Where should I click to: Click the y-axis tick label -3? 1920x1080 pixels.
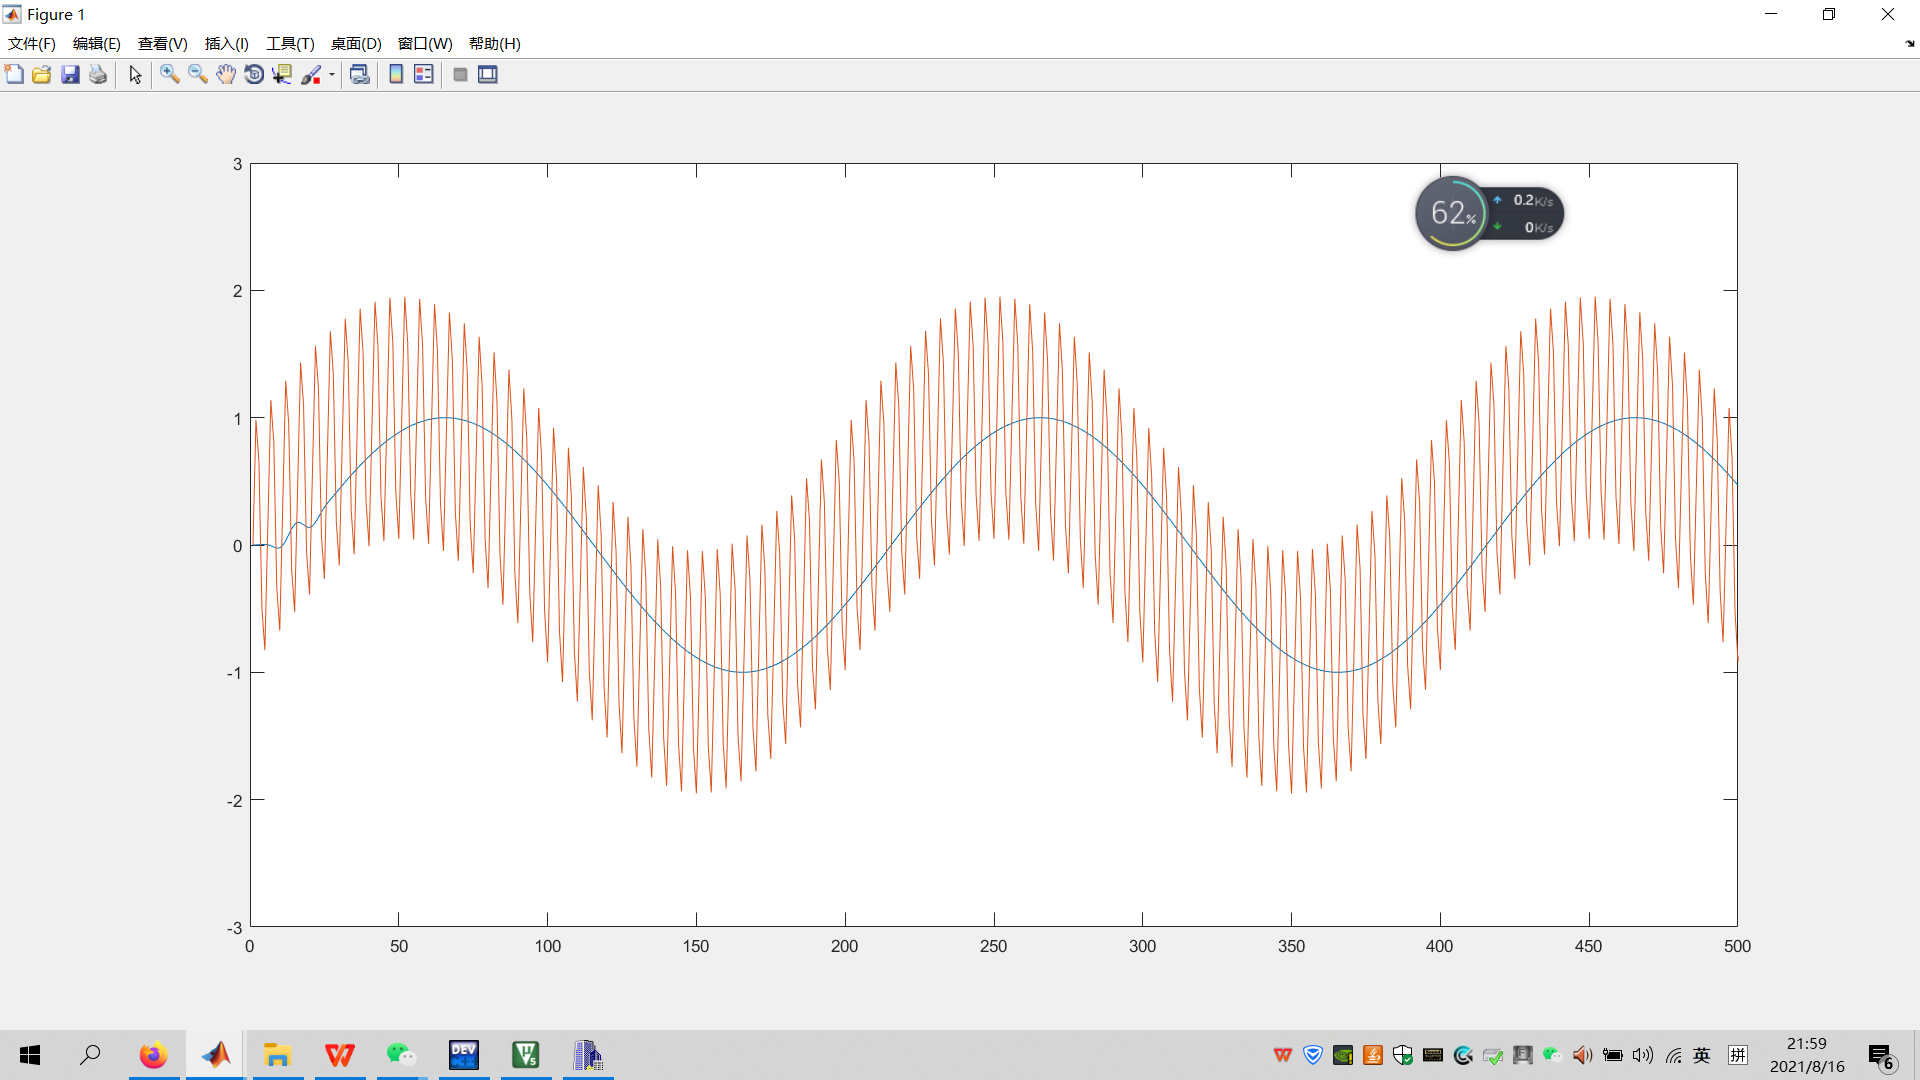pyautogui.click(x=234, y=928)
